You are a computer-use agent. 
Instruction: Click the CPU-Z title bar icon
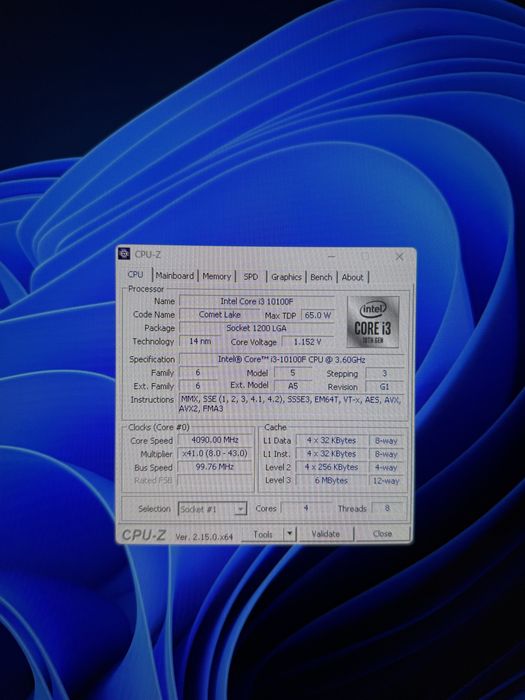[124, 254]
